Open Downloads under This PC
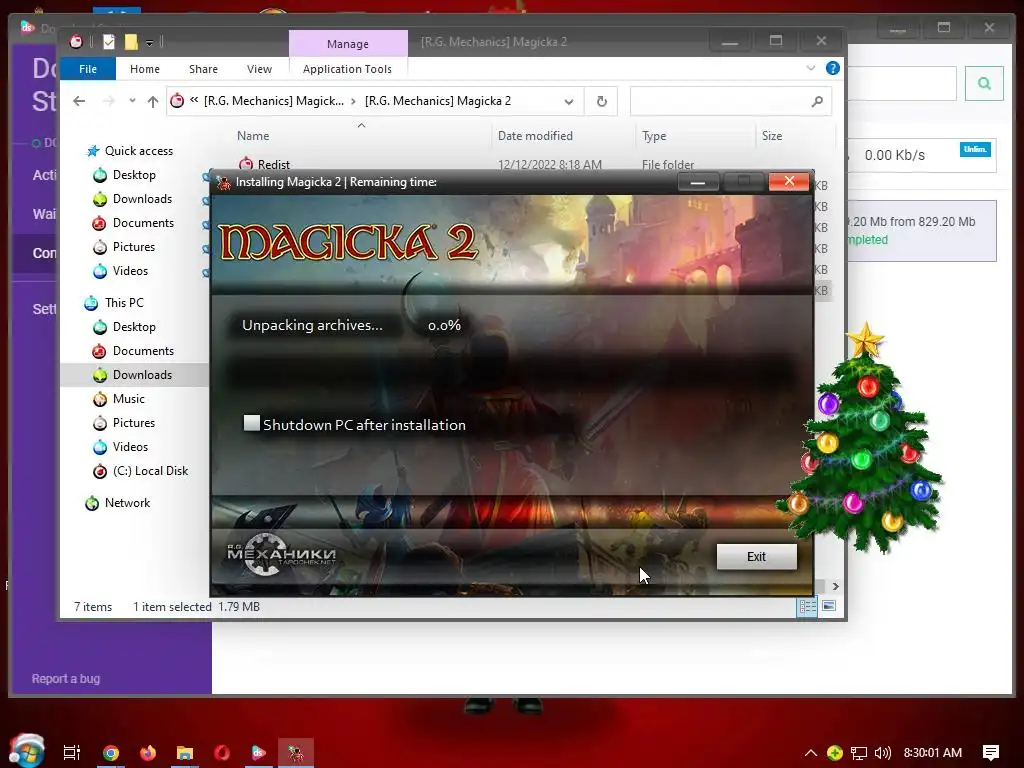Image resolution: width=1024 pixels, height=768 pixels. click(x=142, y=375)
